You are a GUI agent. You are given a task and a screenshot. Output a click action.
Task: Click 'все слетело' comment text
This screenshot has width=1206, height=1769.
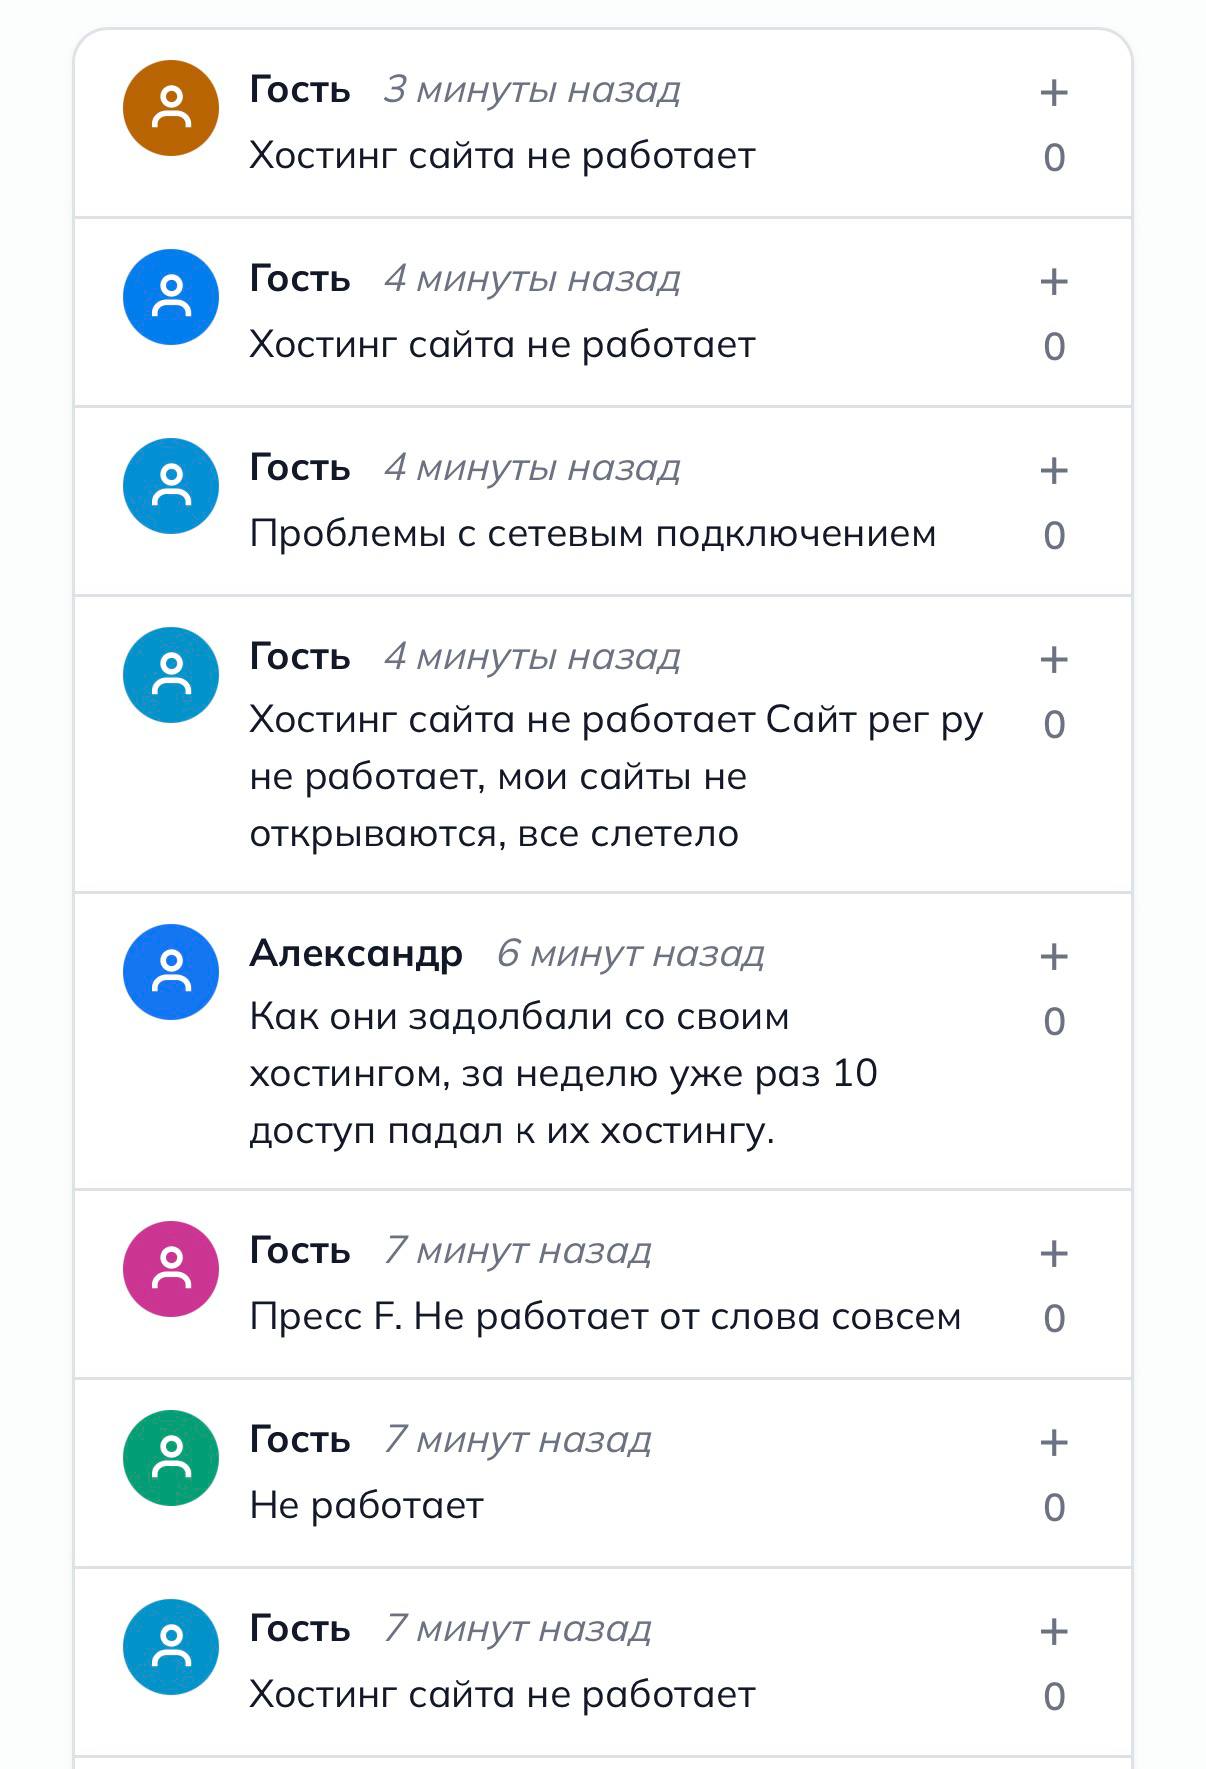pos(629,834)
